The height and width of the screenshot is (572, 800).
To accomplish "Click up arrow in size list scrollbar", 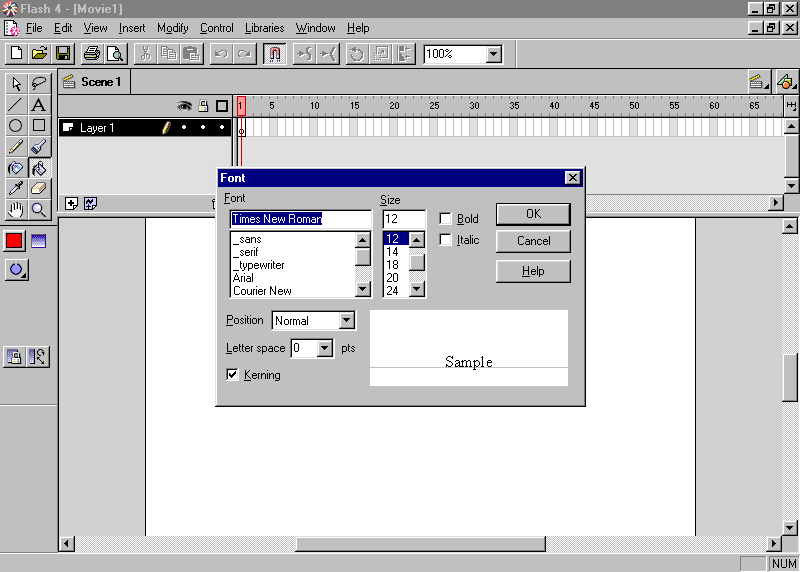I will pos(417,240).
